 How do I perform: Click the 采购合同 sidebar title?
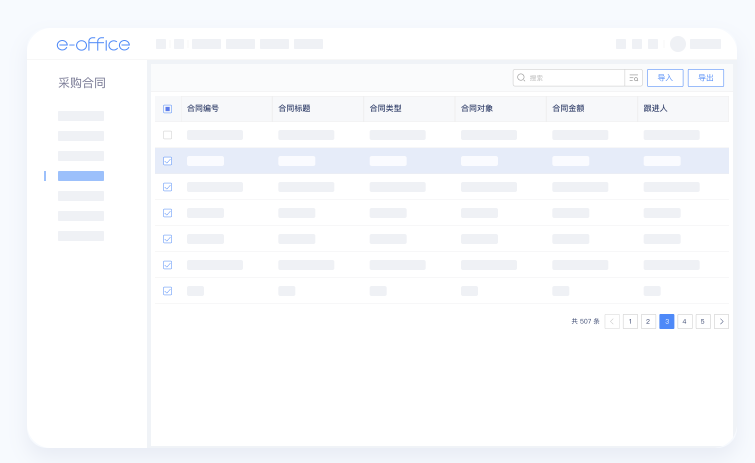(82, 83)
